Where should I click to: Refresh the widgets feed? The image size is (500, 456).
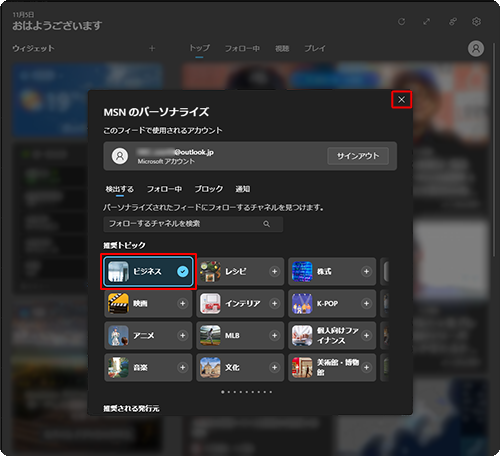[402, 22]
